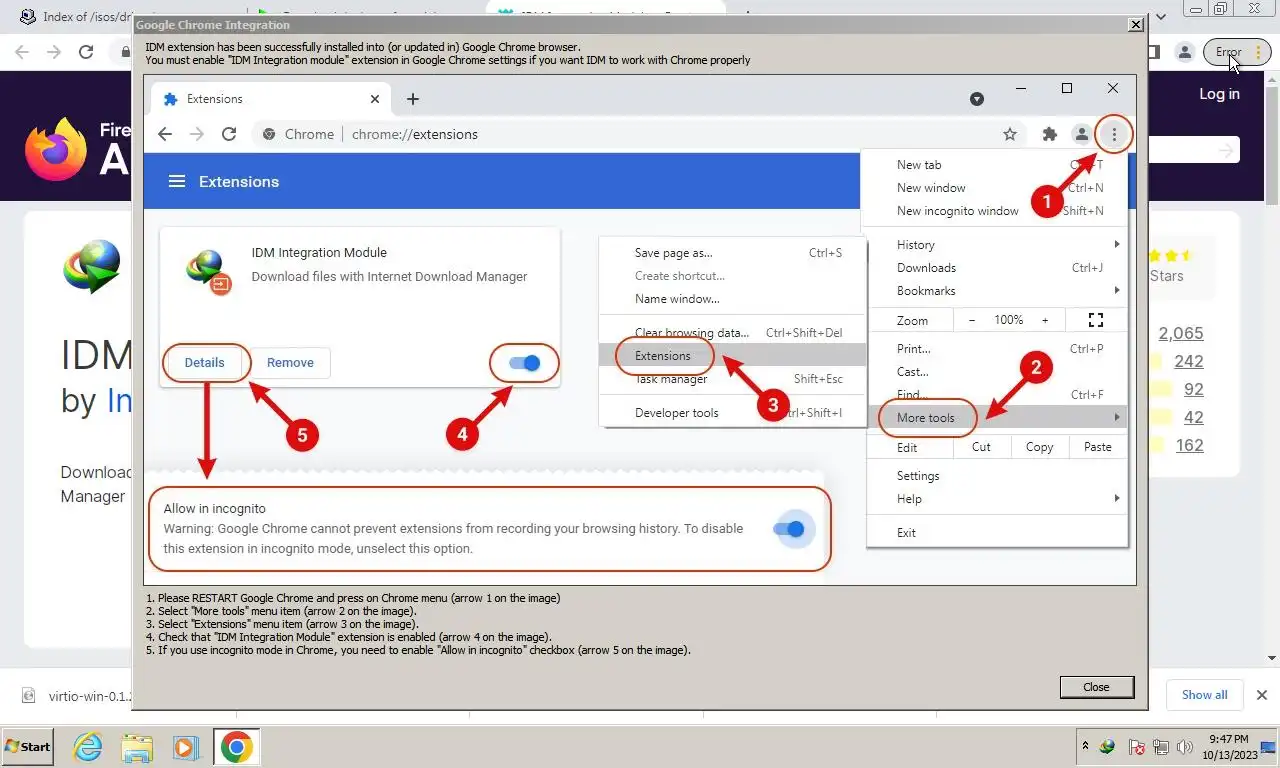Open the Action Center flag icon
The height and width of the screenshot is (768, 1280).
1137,747
